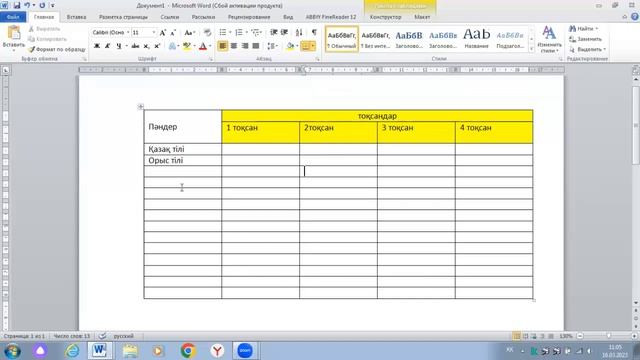This screenshot has height=360, width=640.
Task: Click the Sort (A-Z) icon
Action: point(299,32)
